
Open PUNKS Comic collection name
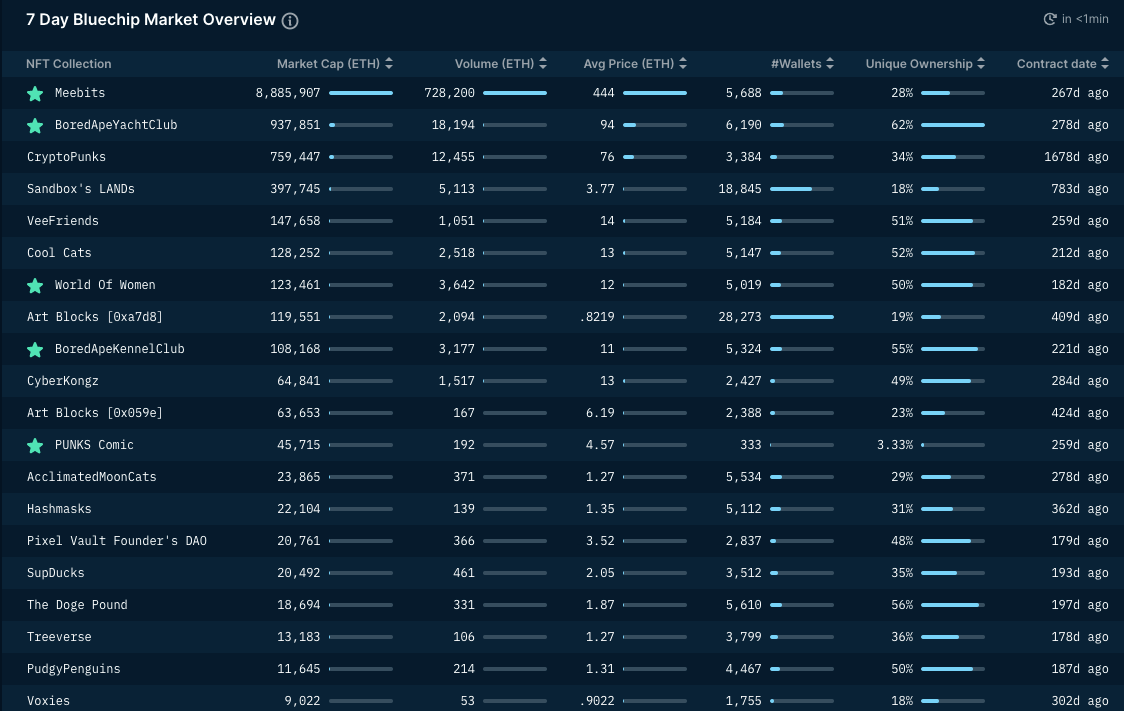click(94, 444)
